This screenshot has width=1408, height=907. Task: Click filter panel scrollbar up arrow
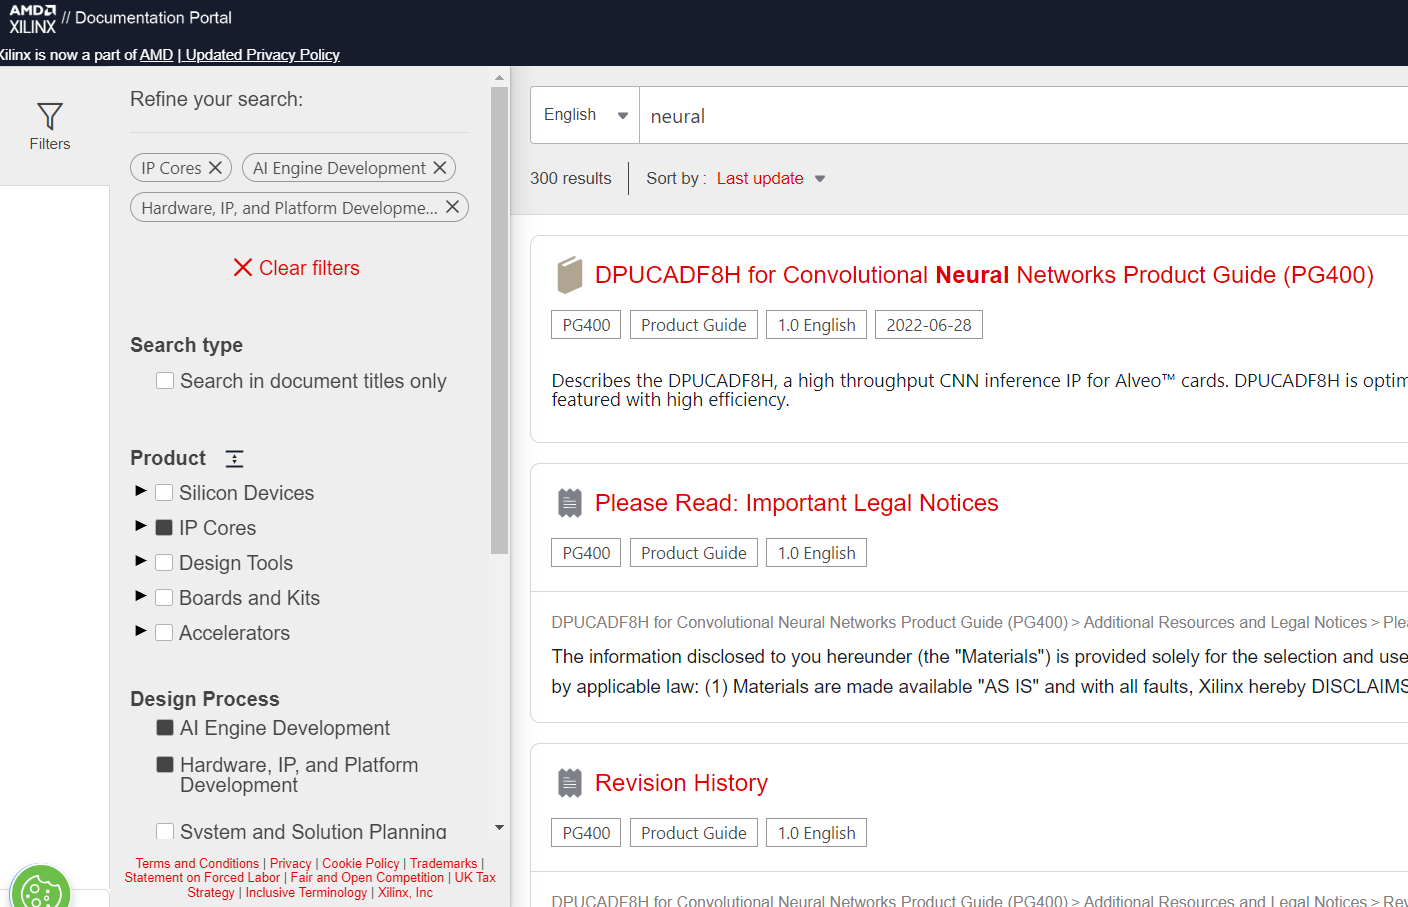point(499,77)
